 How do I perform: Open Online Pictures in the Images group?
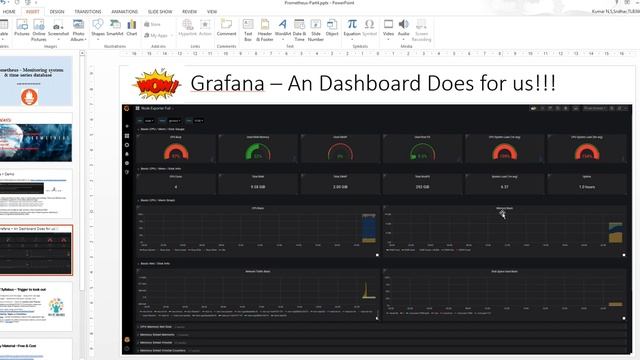click(39, 30)
